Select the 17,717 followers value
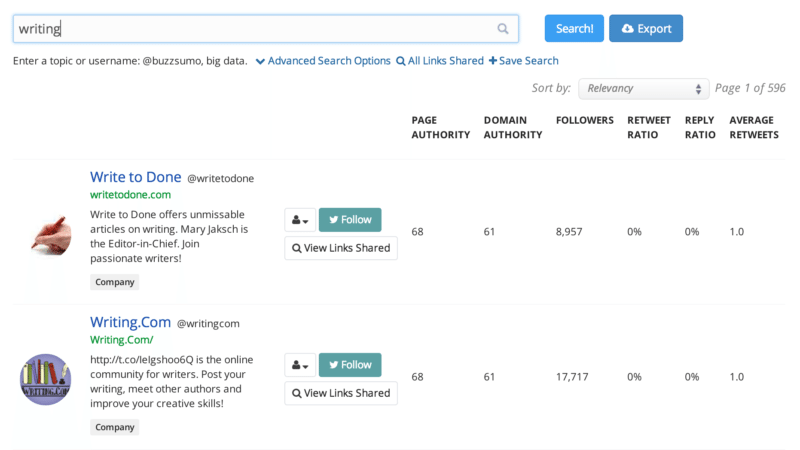The width and height of the screenshot is (800, 450). click(x=572, y=377)
